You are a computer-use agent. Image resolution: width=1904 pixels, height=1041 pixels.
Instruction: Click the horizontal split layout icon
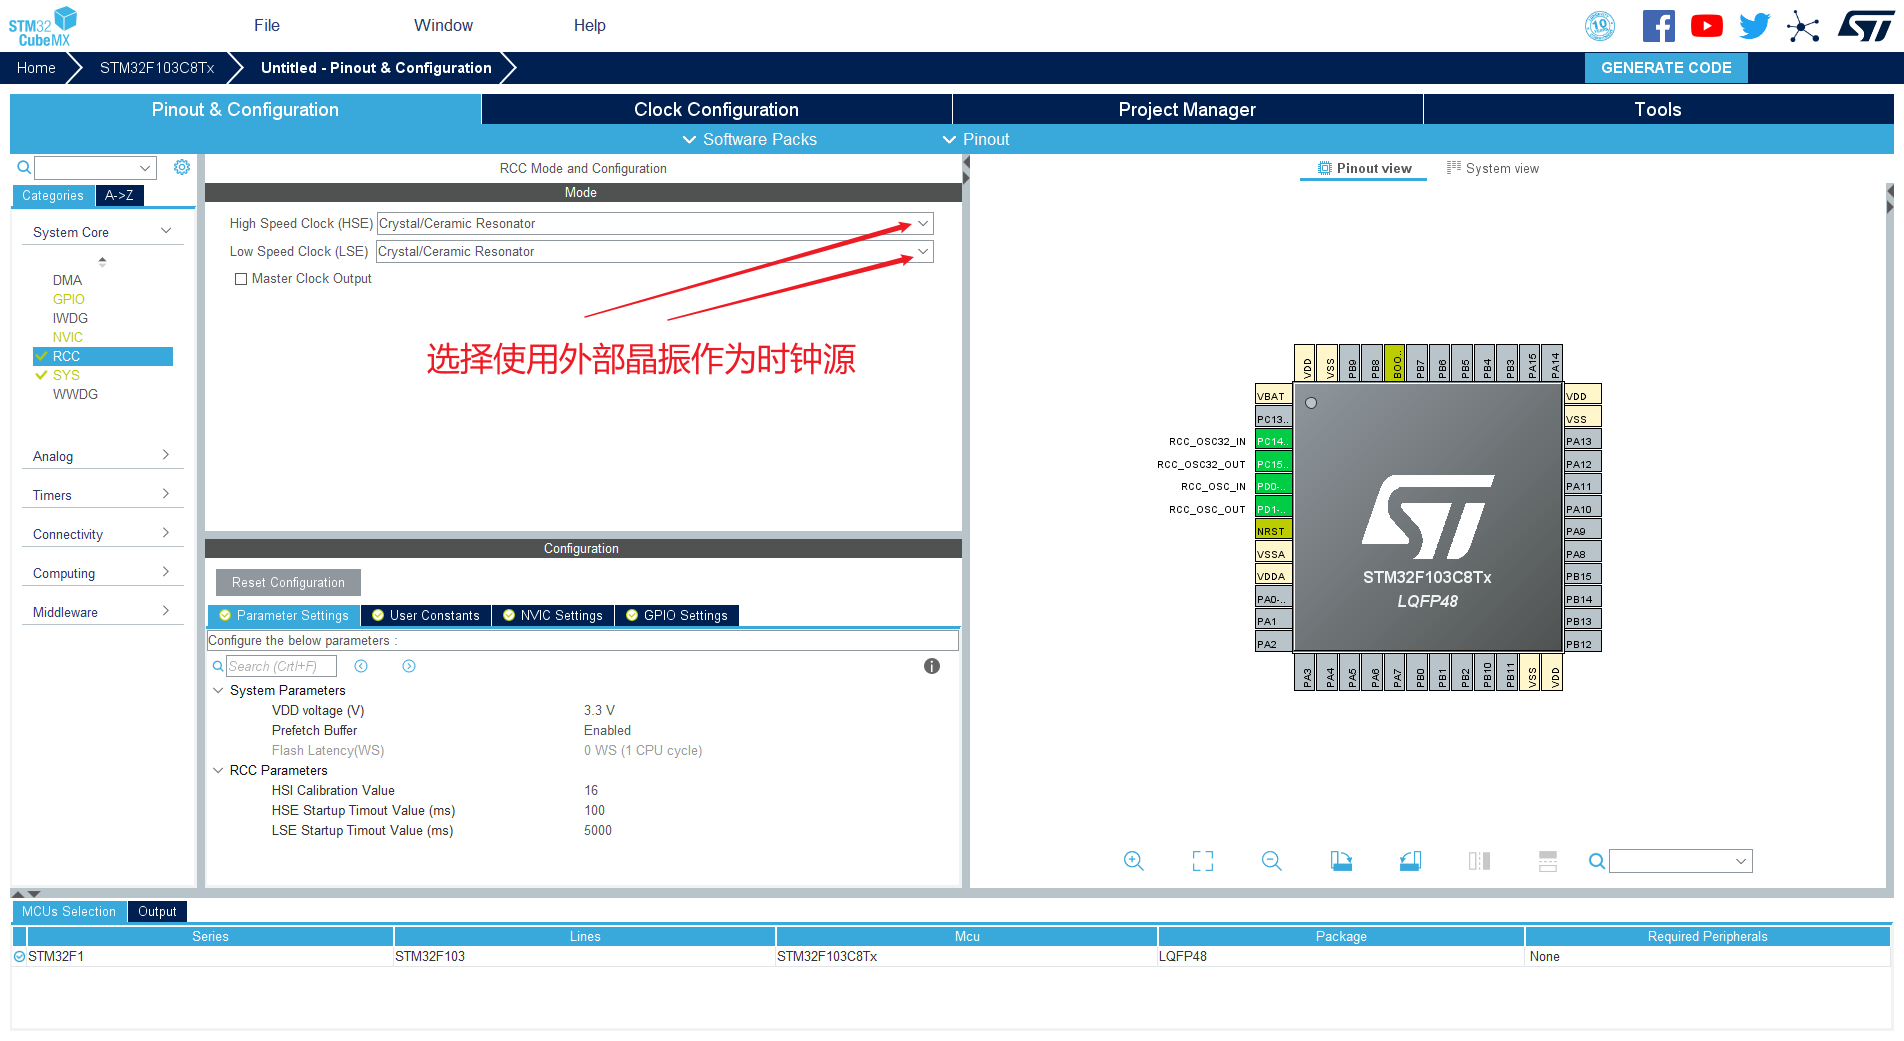pyautogui.click(x=1548, y=861)
